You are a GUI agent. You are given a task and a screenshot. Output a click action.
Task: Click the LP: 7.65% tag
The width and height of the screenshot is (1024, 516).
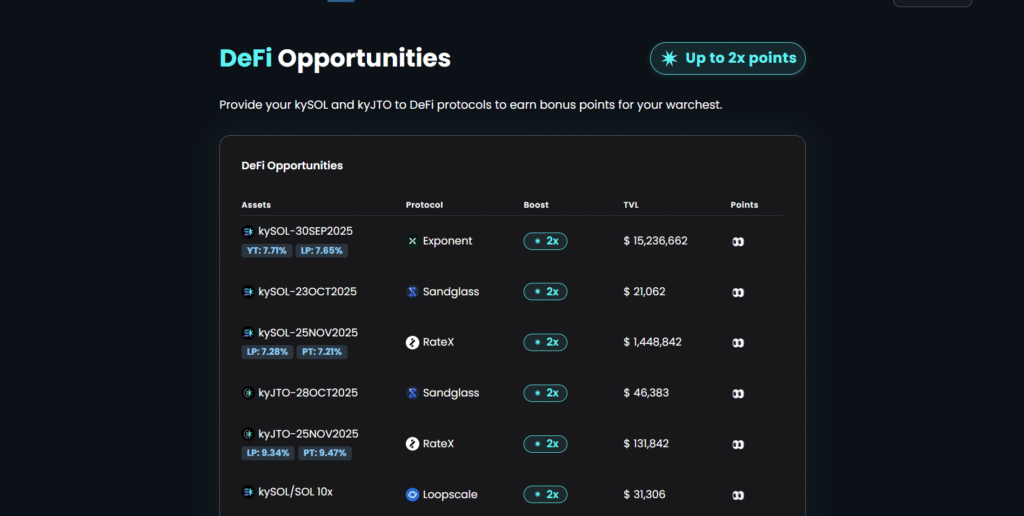click(x=321, y=251)
